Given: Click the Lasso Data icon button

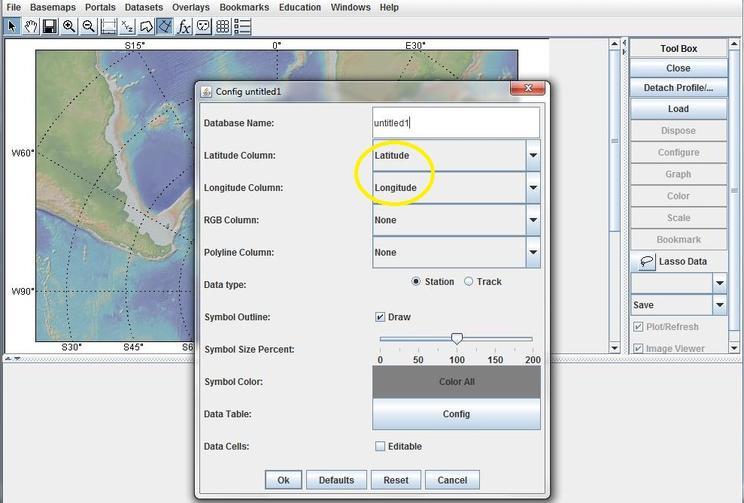Looking at the screenshot, I should pos(646,261).
